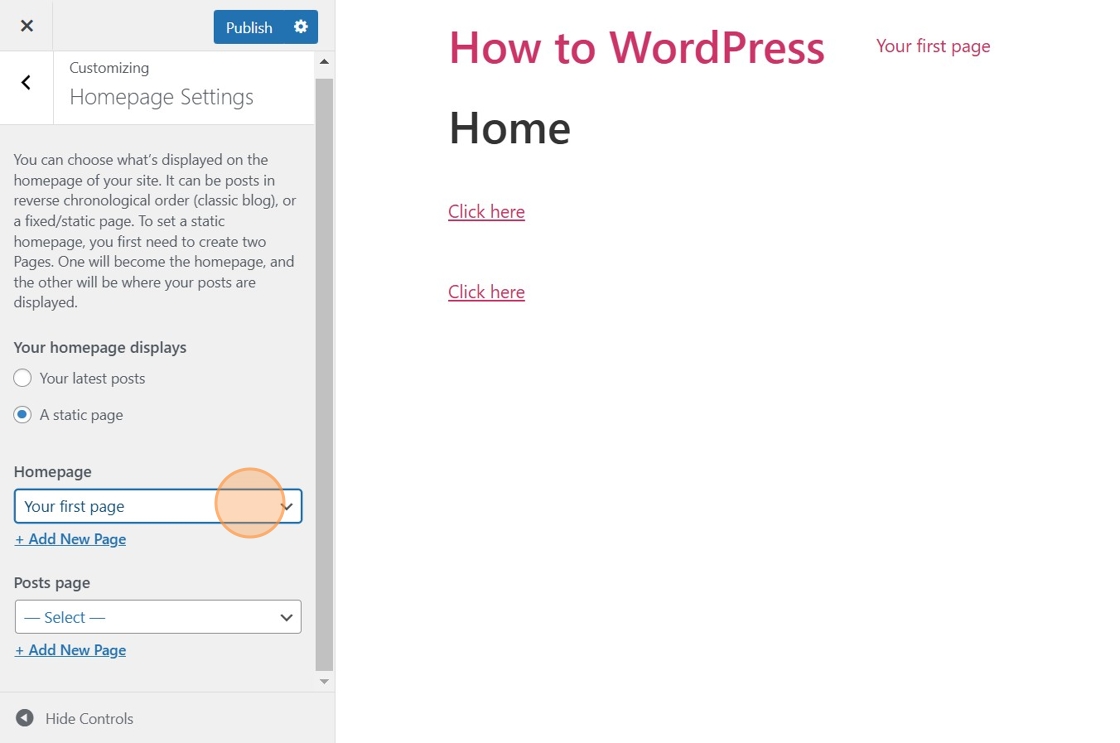The image size is (1120, 743).
Task: Click the 'Customizing' breadcrumb text
Action: [109, 68]
